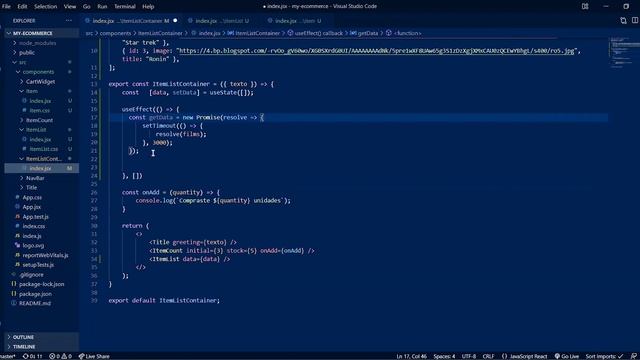Open the View menu
The image size is (640, 360).
tap(70, 6)
